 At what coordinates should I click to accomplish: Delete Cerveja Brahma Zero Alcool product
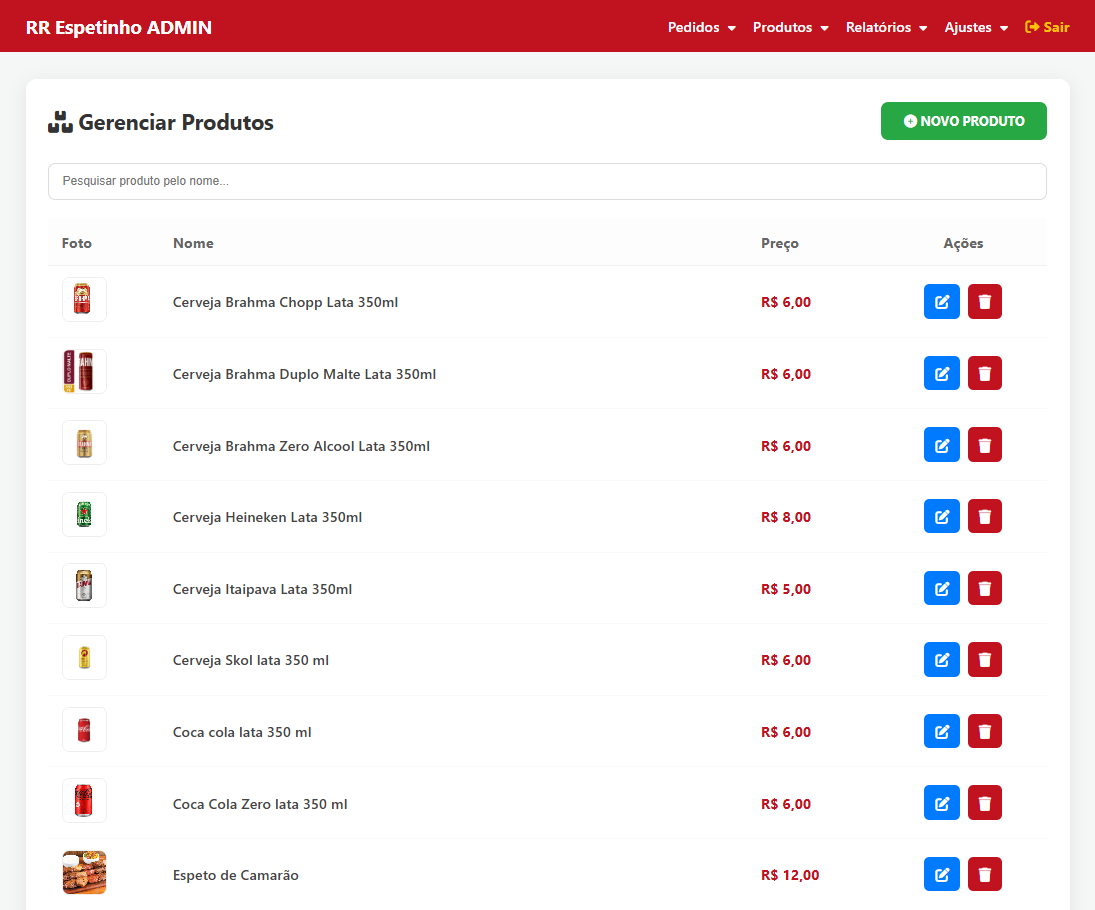[985, 445]
